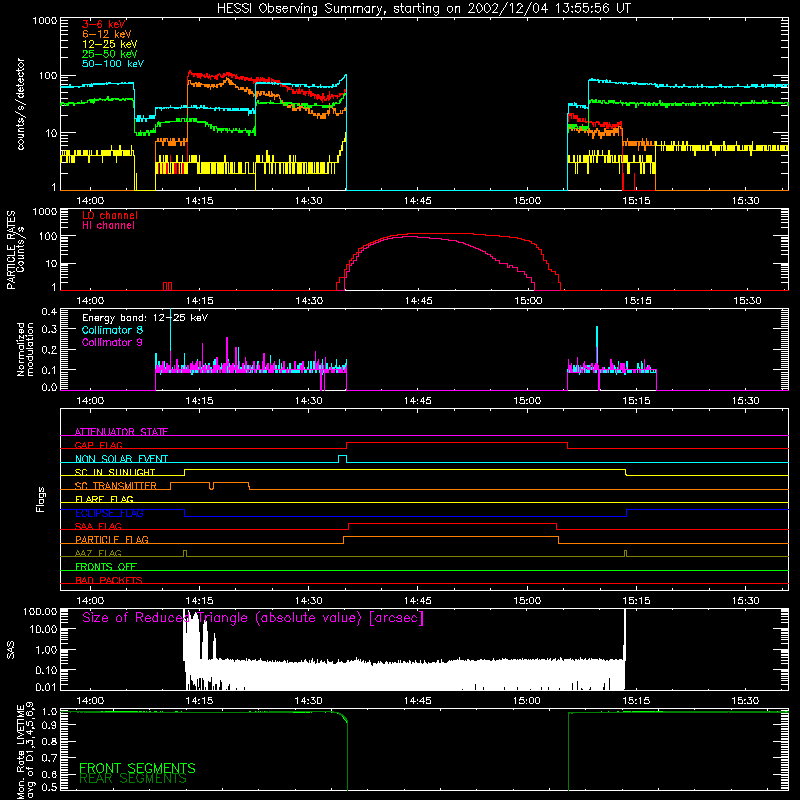Click the PARTICLE_FLAG label
This screenshot has height=800, width=800.
click(x=112, y=539)
